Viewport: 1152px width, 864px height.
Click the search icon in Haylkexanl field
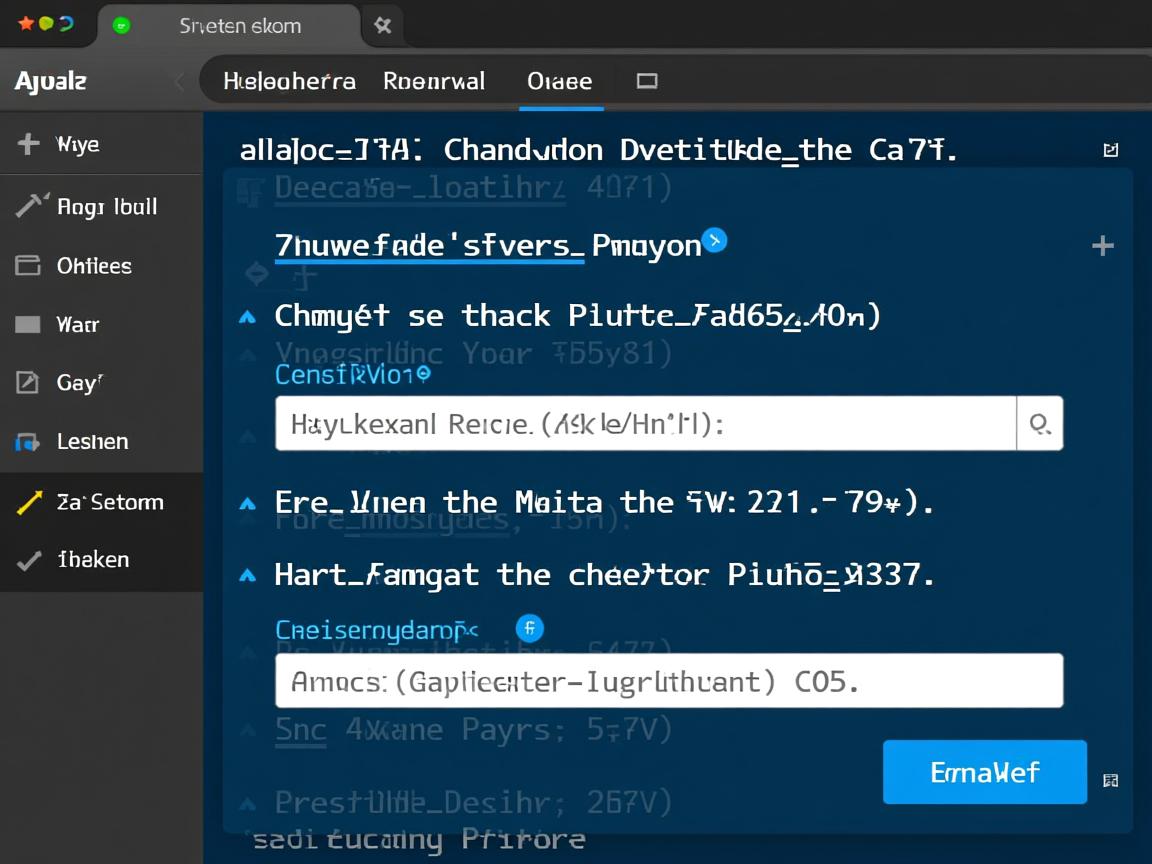(x=1040, y=424)
